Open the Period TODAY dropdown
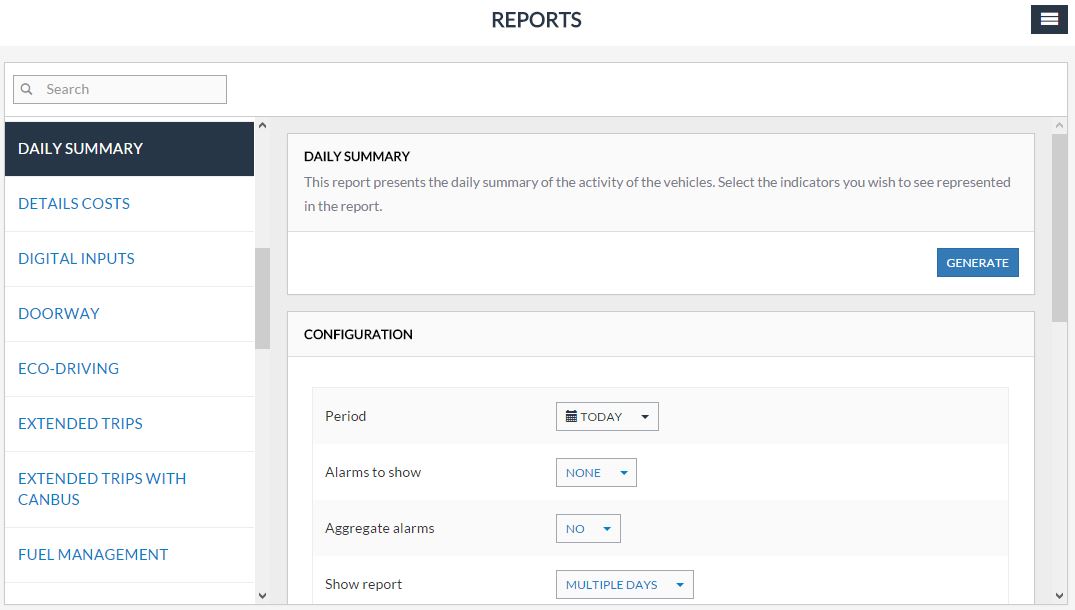 607,417
